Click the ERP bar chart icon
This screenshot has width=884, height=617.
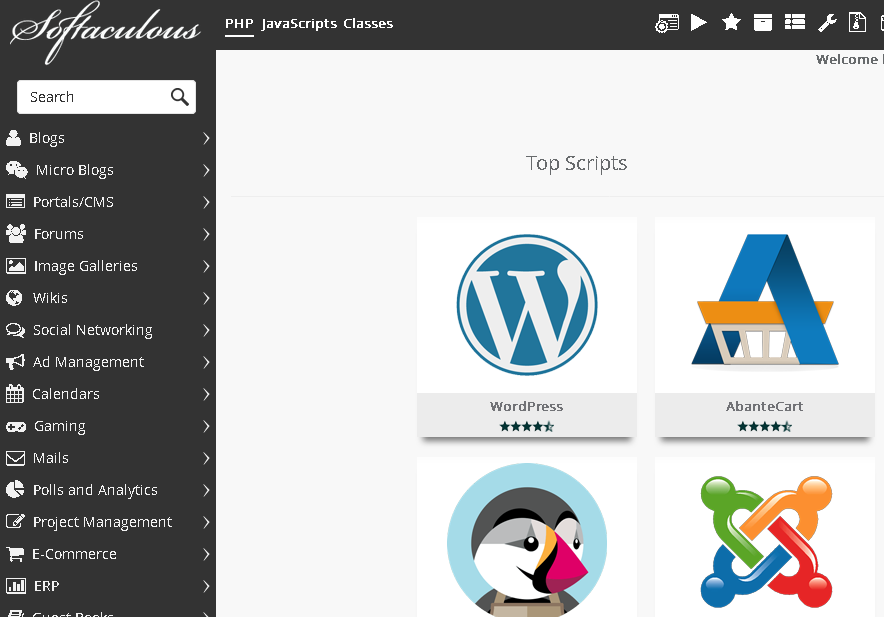pos(16,586)
